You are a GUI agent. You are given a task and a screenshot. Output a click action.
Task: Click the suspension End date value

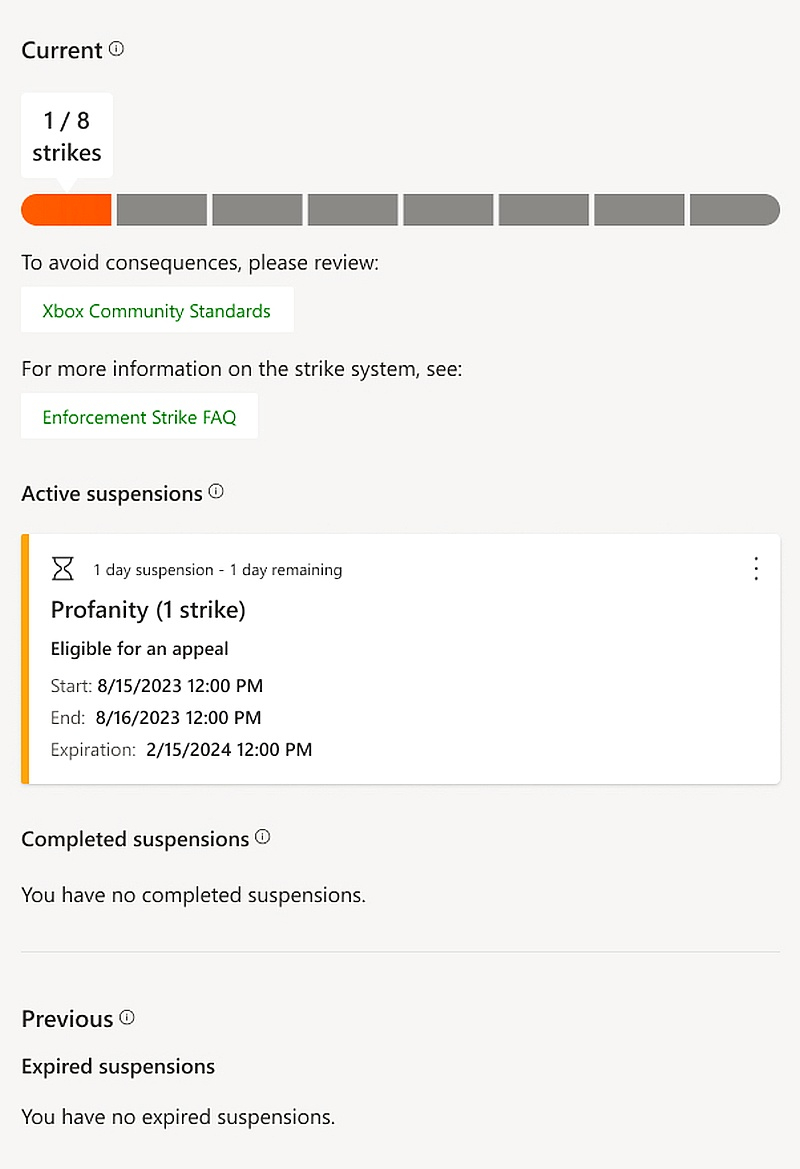[x=178, y=717]
